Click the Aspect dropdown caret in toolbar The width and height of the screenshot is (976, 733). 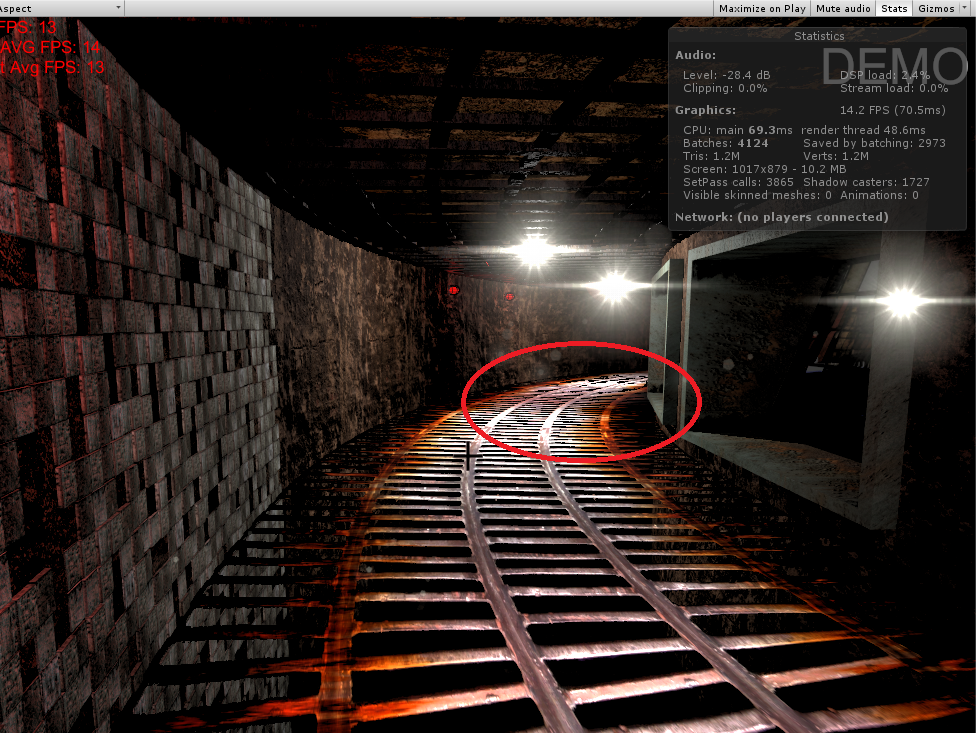[x=117, y=8]
